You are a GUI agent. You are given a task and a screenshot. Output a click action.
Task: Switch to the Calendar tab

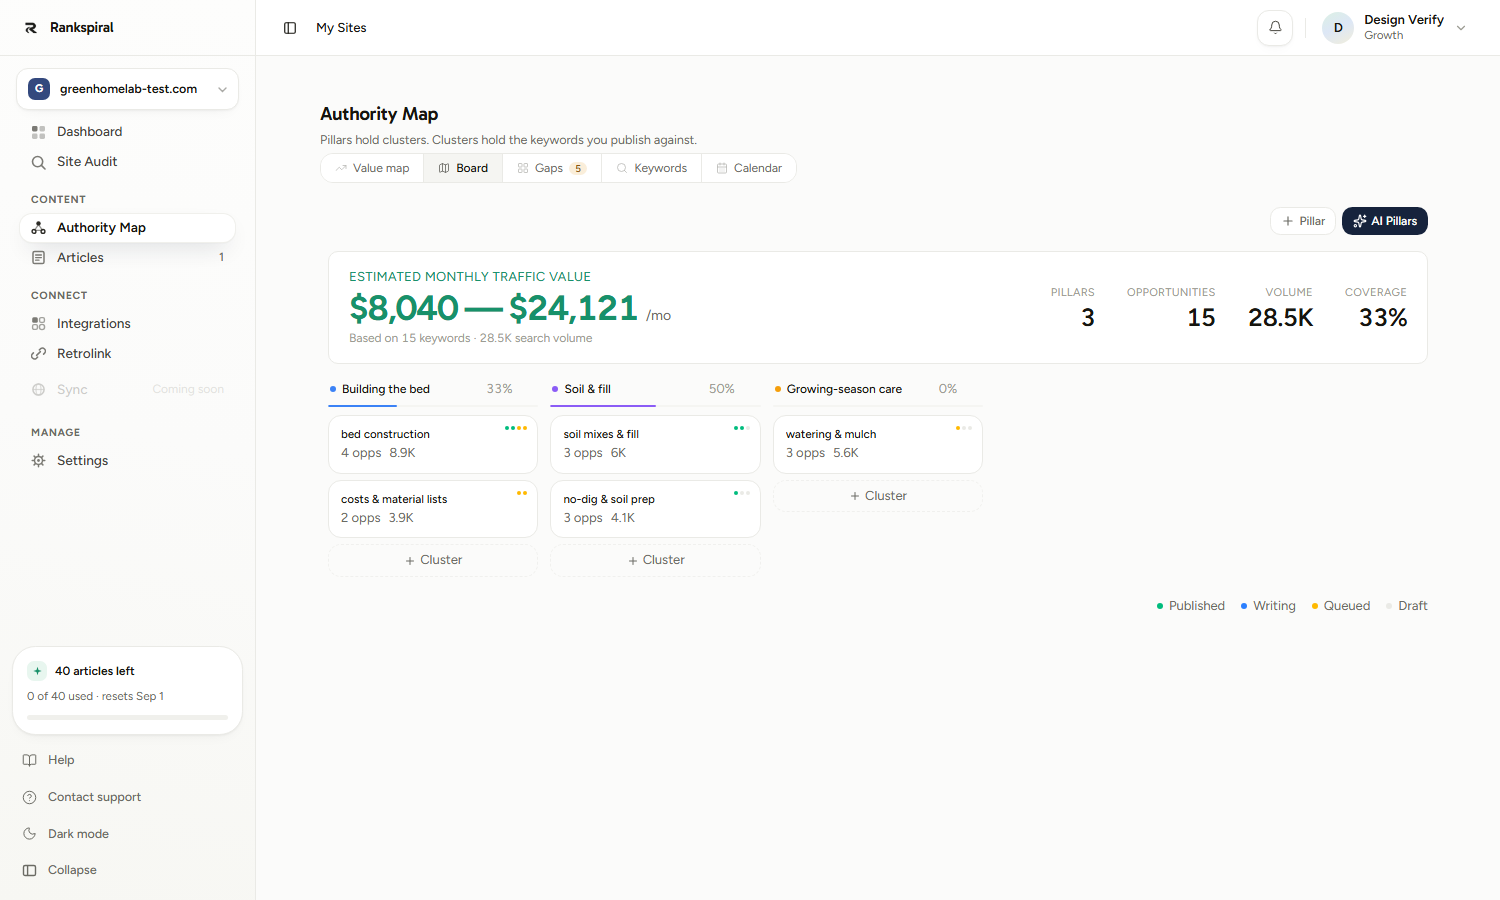749,168
